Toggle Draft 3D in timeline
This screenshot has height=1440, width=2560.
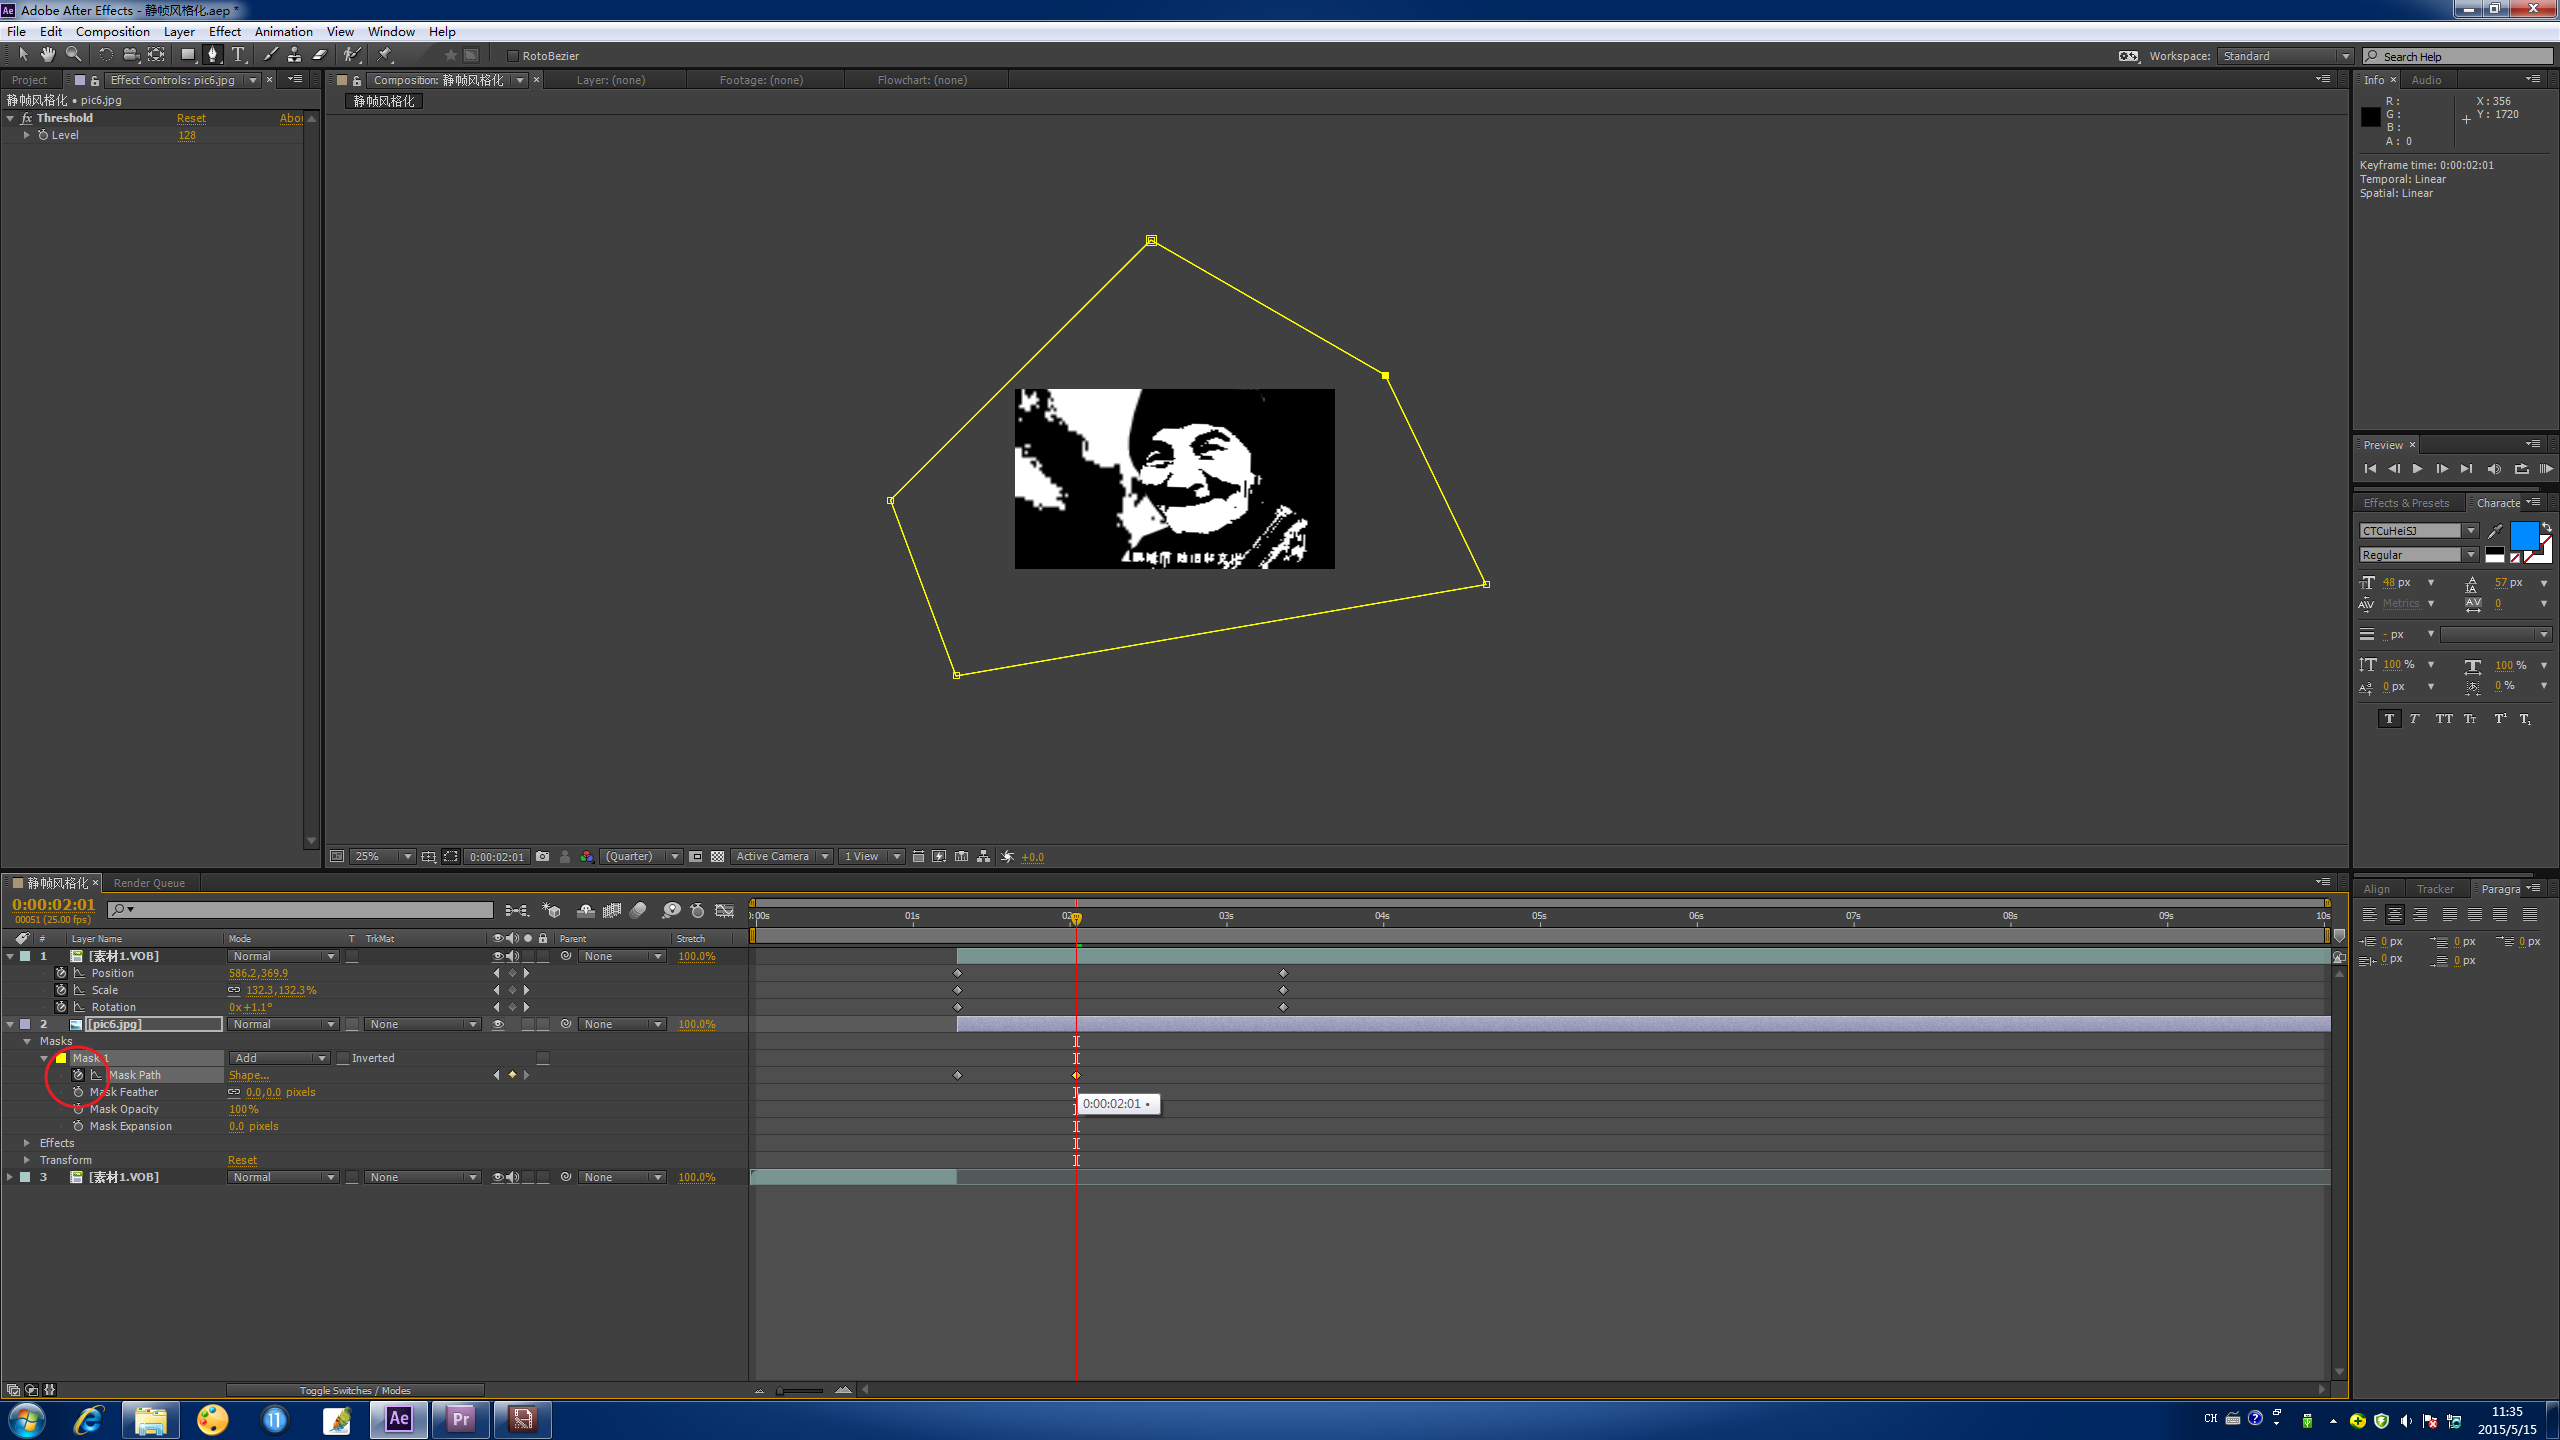(551, 911)
